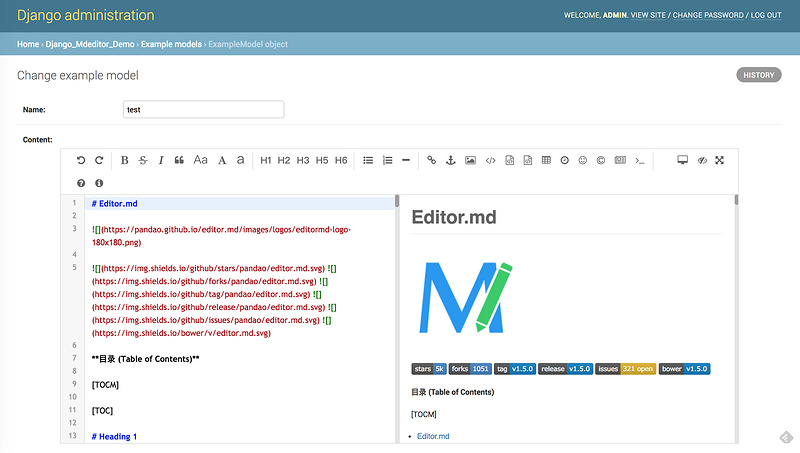The height and width of the screenshot is (453, 800).
Task: Insert a table with the grid icon
Action: pos(546,160)
